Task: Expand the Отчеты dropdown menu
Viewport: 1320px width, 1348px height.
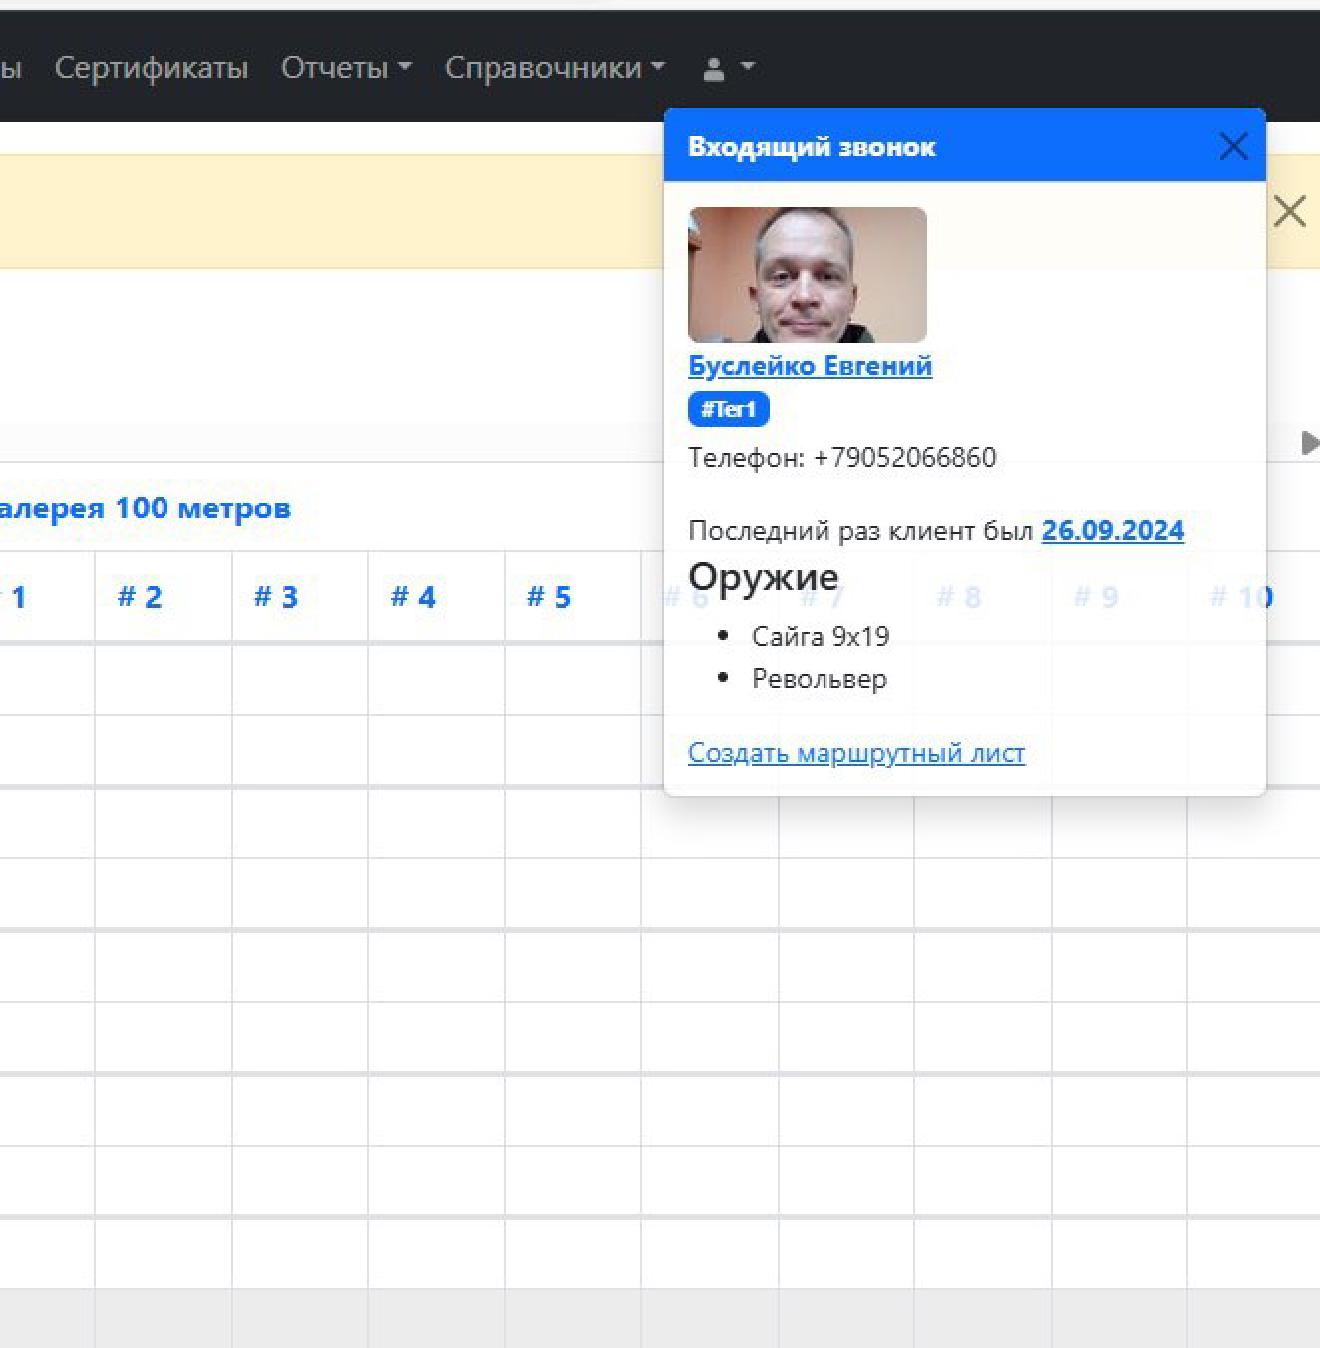Action: 346,68
